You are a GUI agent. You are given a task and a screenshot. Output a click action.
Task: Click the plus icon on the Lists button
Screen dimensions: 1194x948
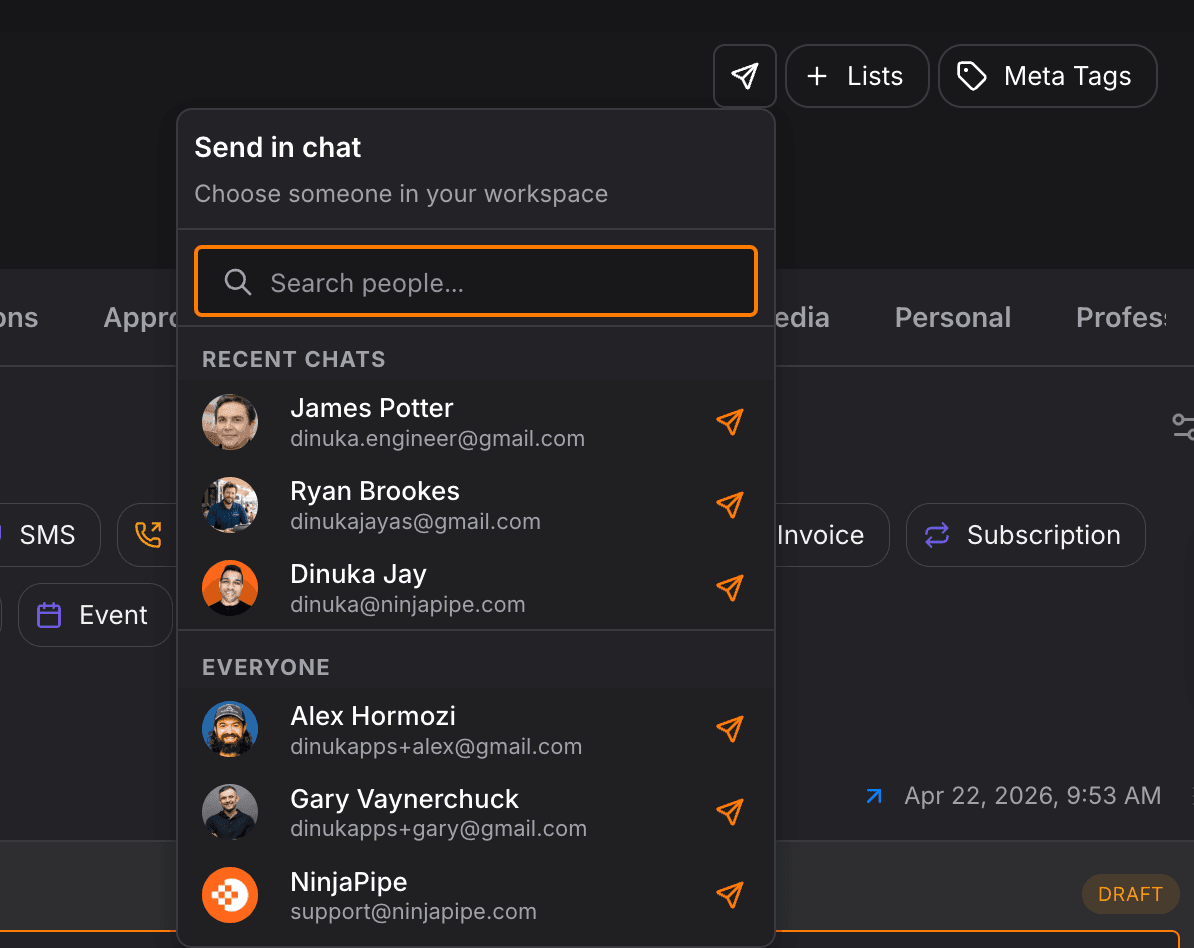(819, 75)
